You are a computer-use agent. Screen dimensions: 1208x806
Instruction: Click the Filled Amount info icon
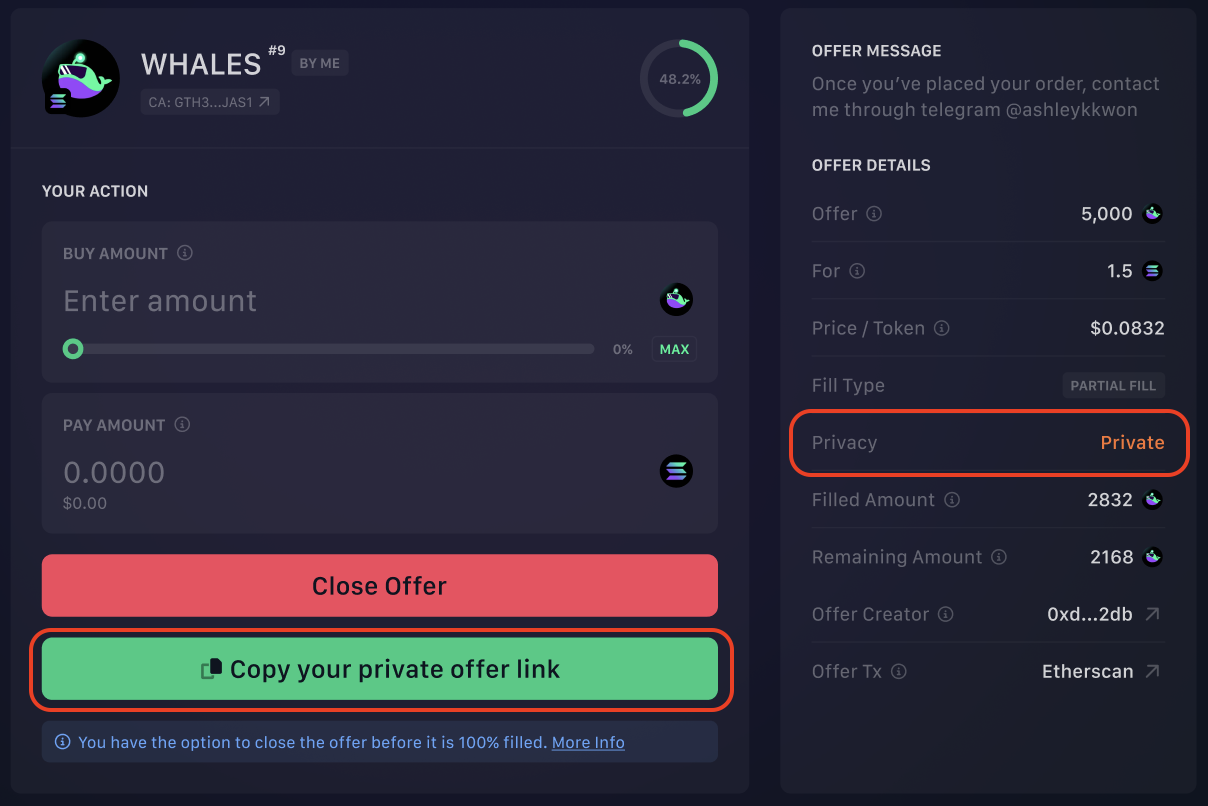pyautogui.click(x=952, y=499)
